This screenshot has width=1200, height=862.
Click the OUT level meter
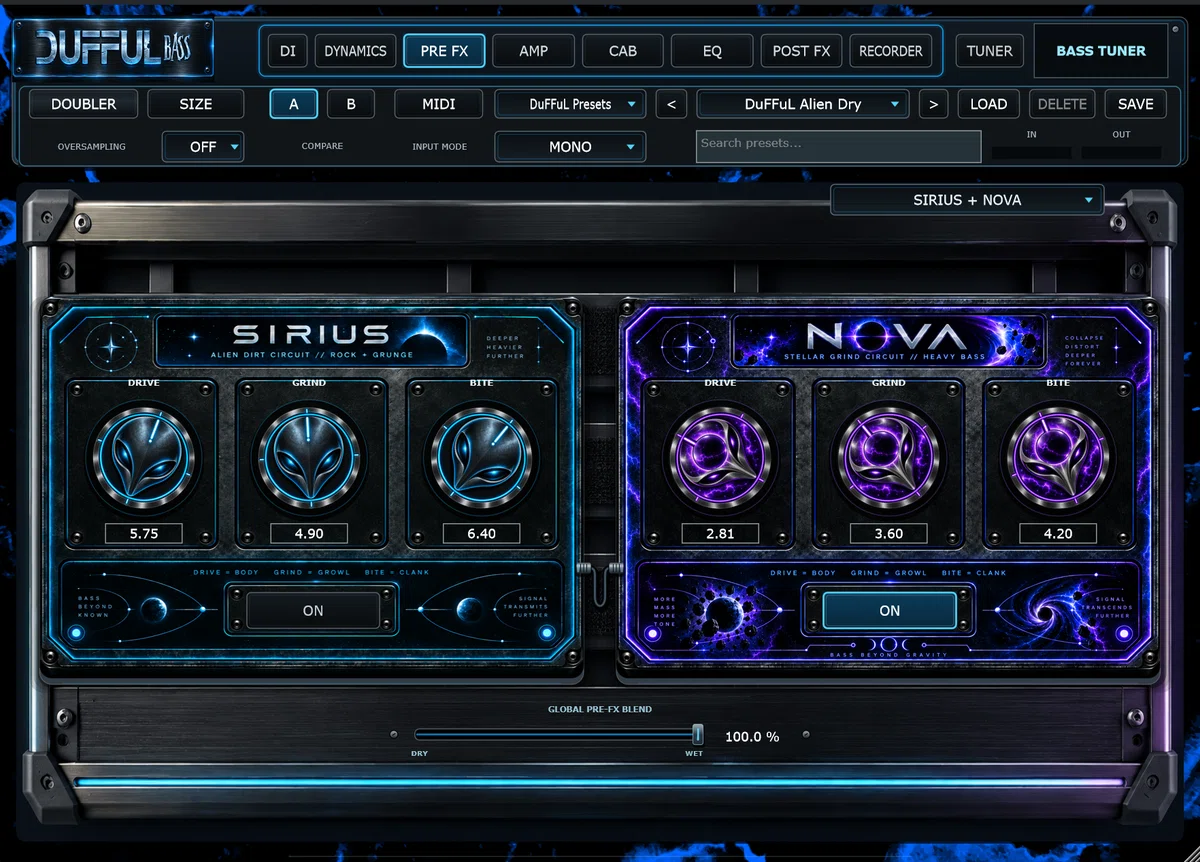tap(1121, 153)
